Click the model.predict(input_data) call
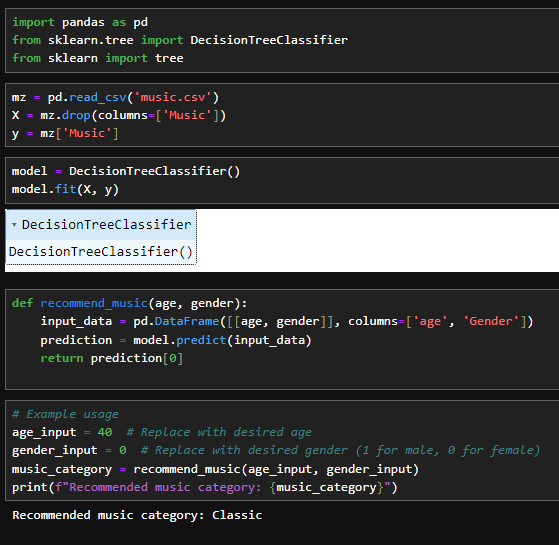The height and width of the screenshot is (545, 559). [x=222, y=340]
